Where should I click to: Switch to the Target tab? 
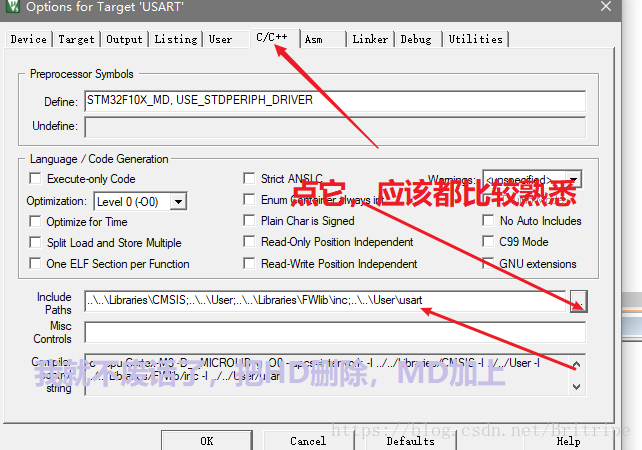76,39
